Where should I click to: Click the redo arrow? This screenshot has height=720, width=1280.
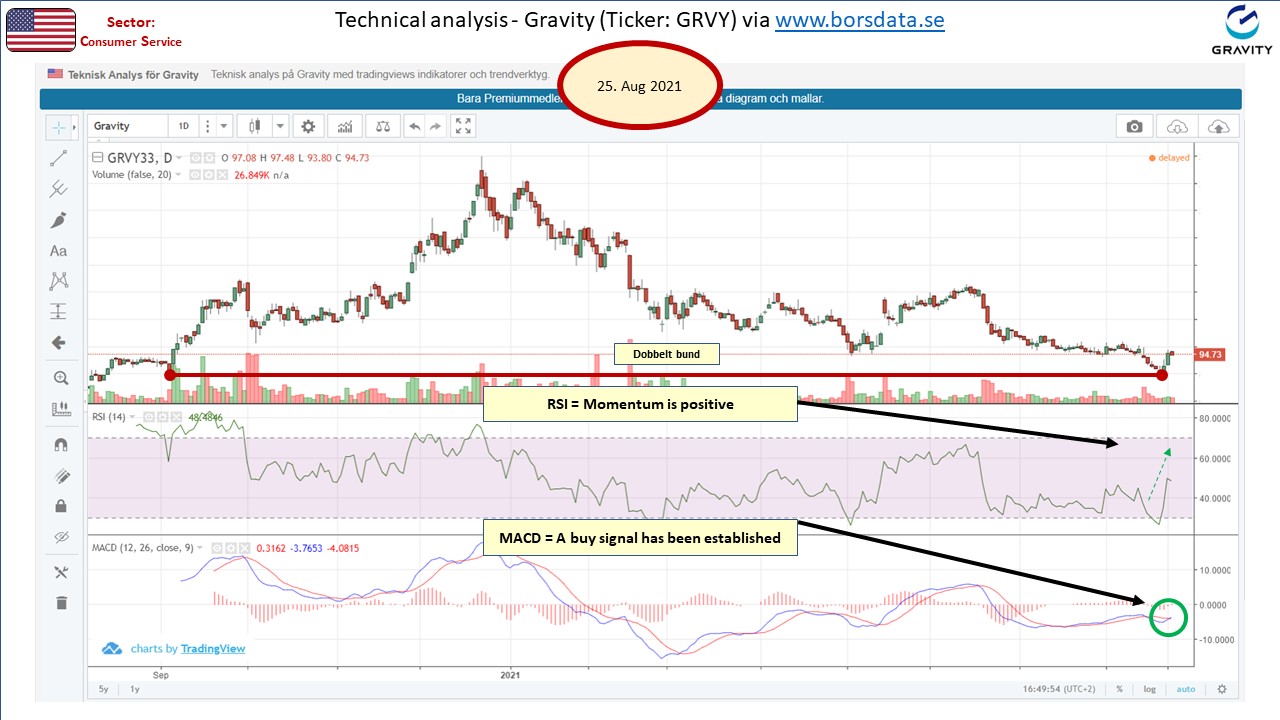click(x=435, y=126)
